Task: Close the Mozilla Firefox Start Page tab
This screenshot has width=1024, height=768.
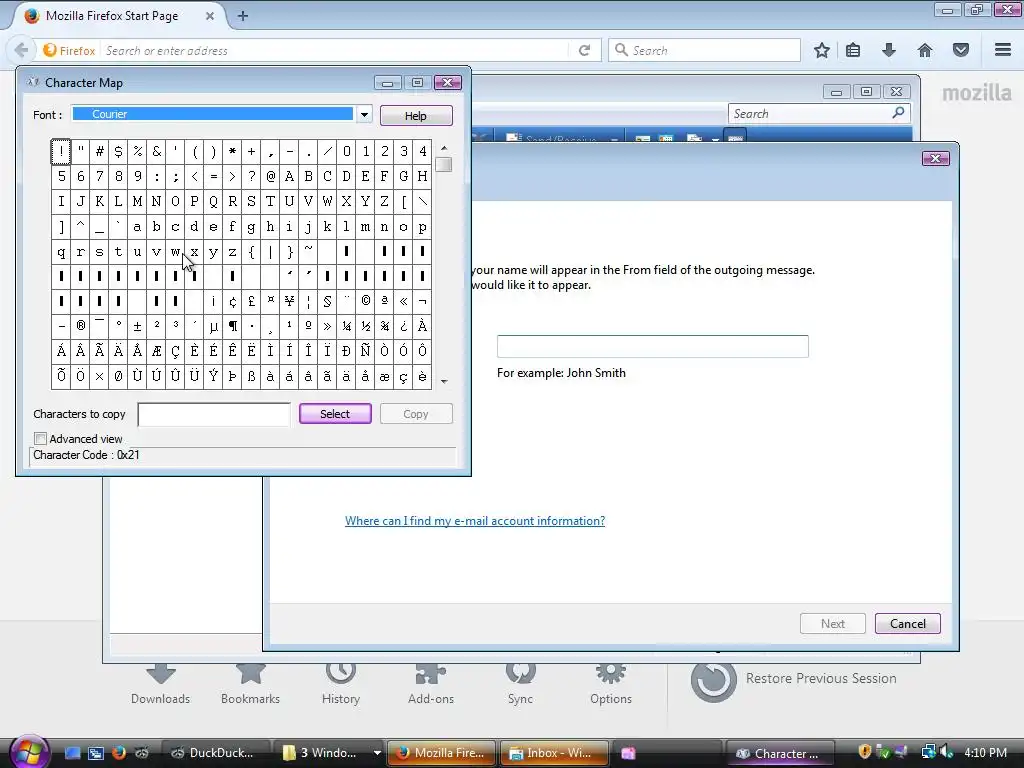Action: (x=210, y=16)
